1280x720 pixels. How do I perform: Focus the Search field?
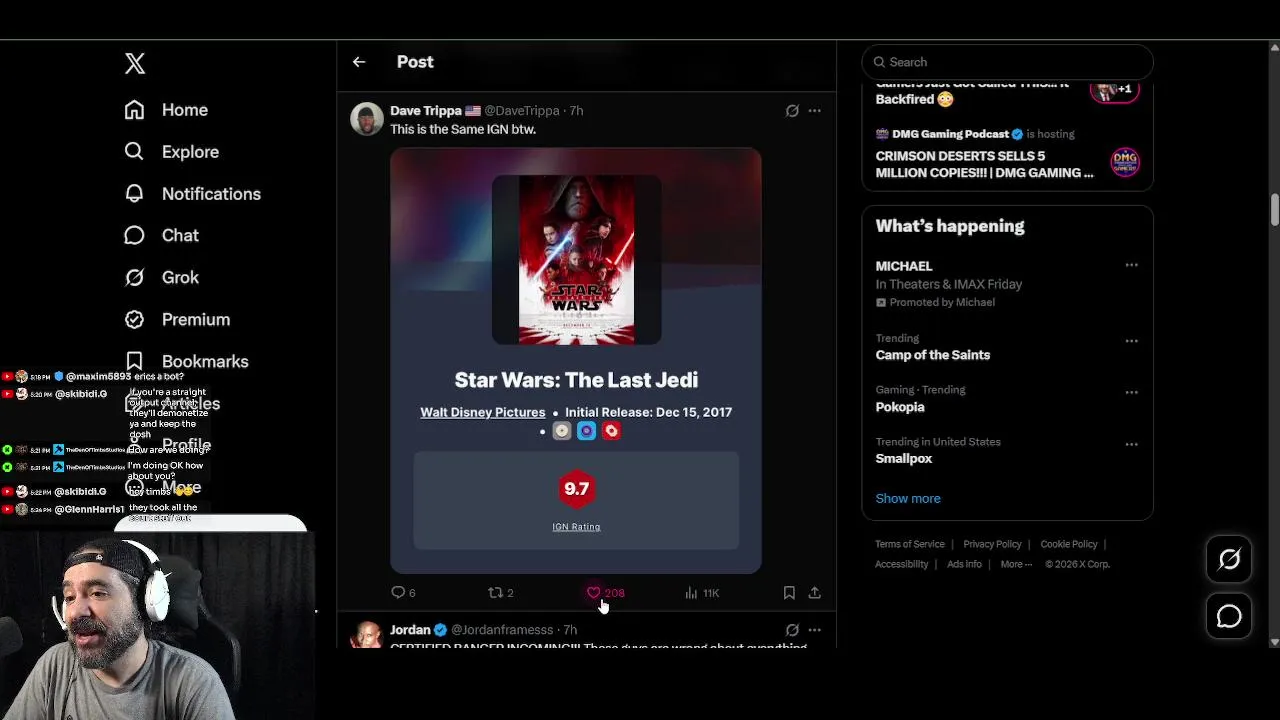[1007, 62]
